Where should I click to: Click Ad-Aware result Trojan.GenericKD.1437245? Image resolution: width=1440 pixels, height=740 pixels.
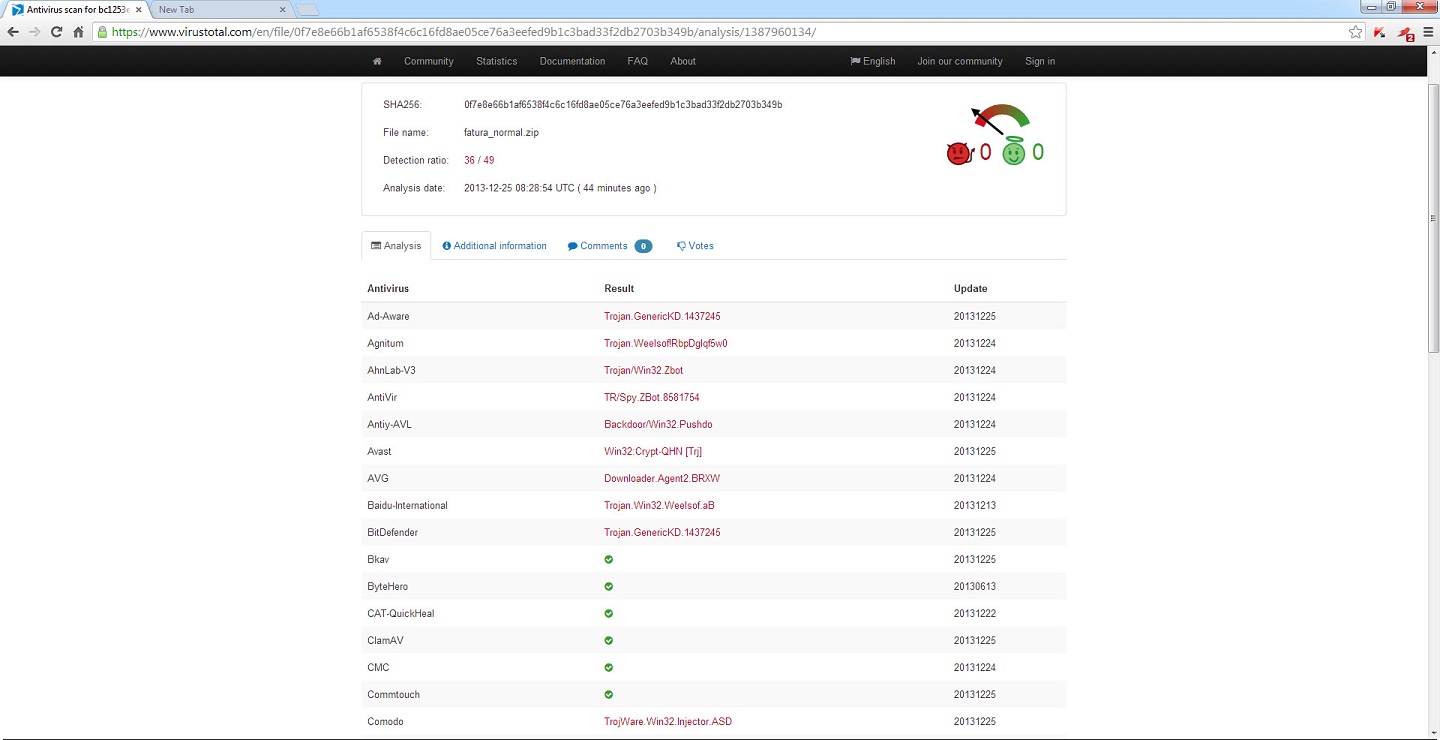(x=662, y=316)
